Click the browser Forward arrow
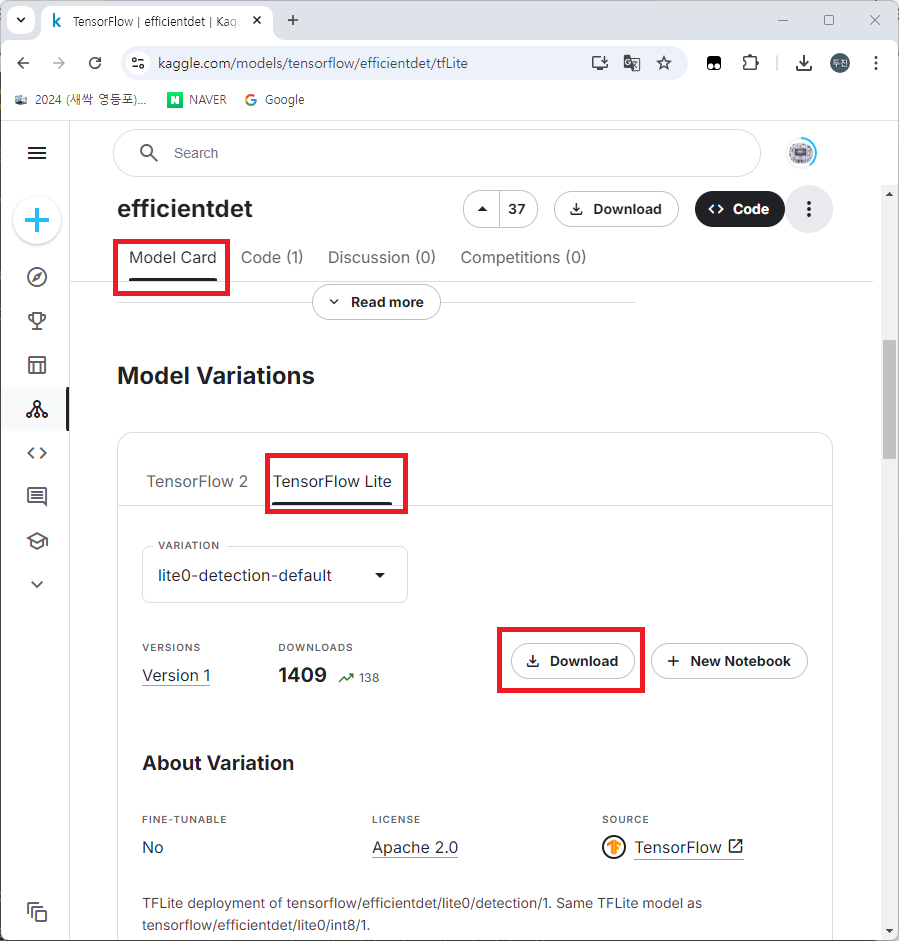899x941 pixels. (58, 63)
